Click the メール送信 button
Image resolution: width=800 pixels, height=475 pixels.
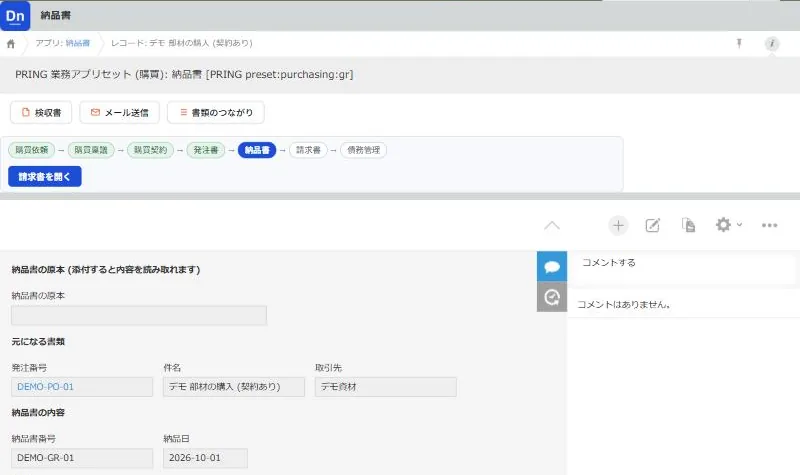point(119,112)
